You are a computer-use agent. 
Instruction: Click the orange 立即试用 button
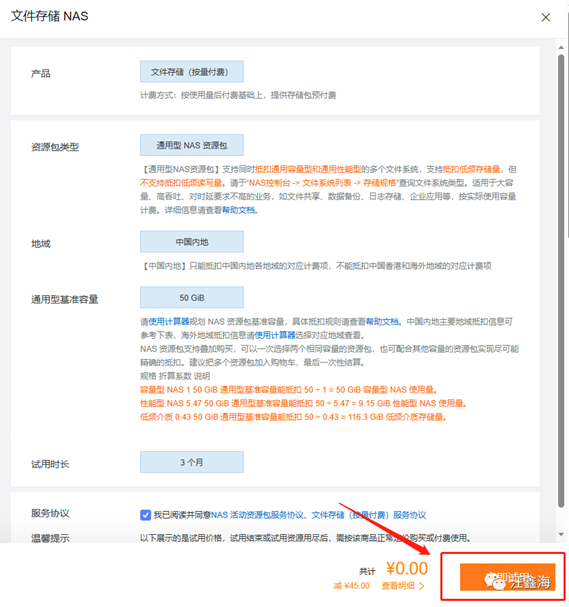click(x=507, y=577)
